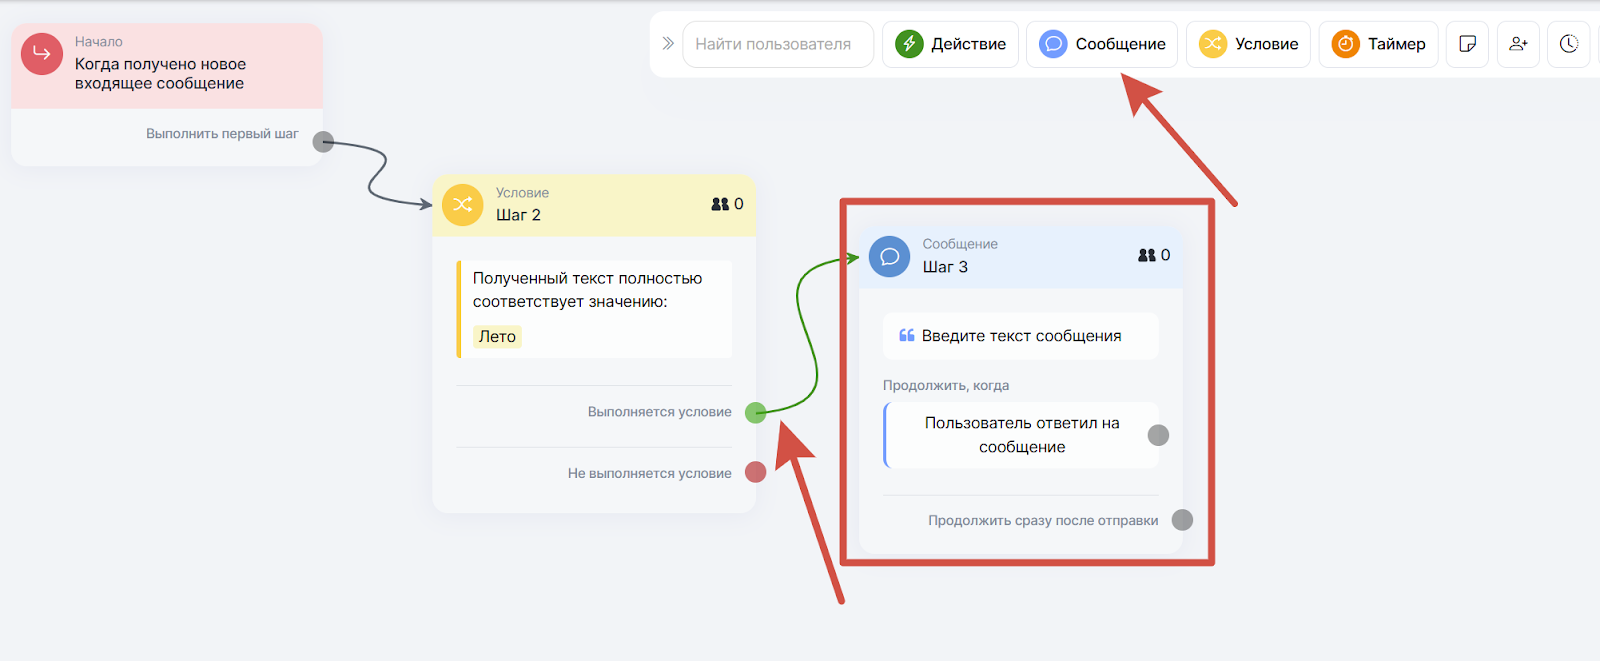This screenshot has width=1600, height=661.
Task: Click Продолжить сразу после отправки connector dot
Action: (1182, 520)
